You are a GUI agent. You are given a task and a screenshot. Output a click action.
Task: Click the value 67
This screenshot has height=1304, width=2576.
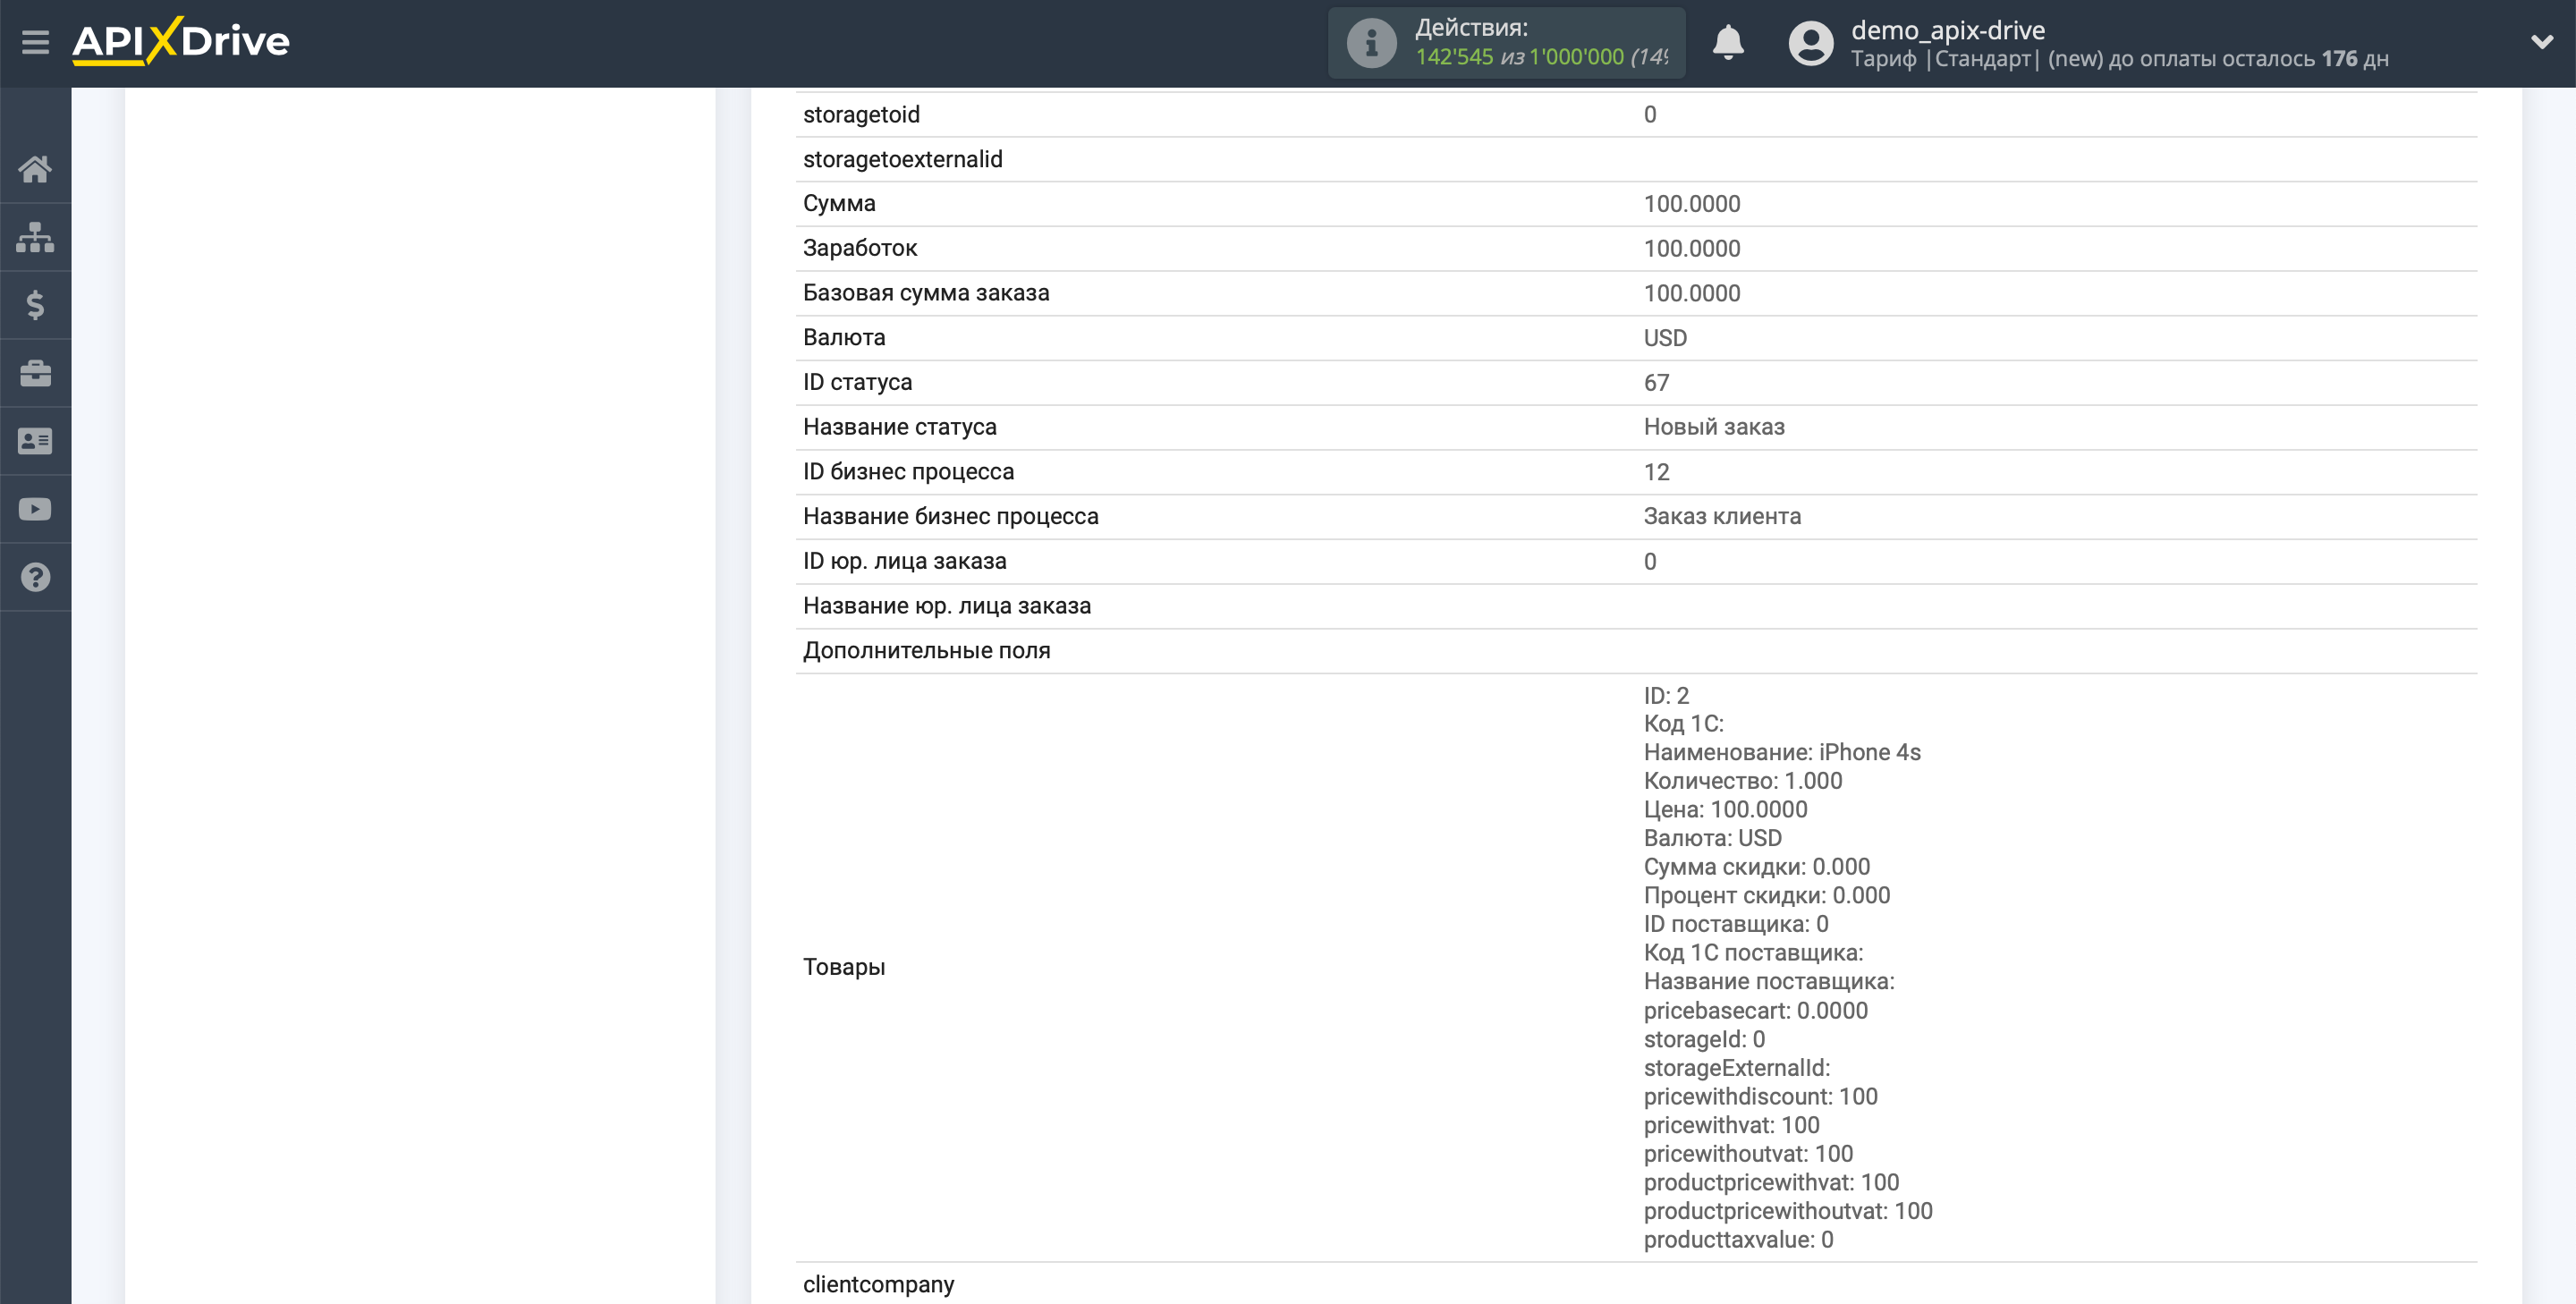click(1656, 383)
